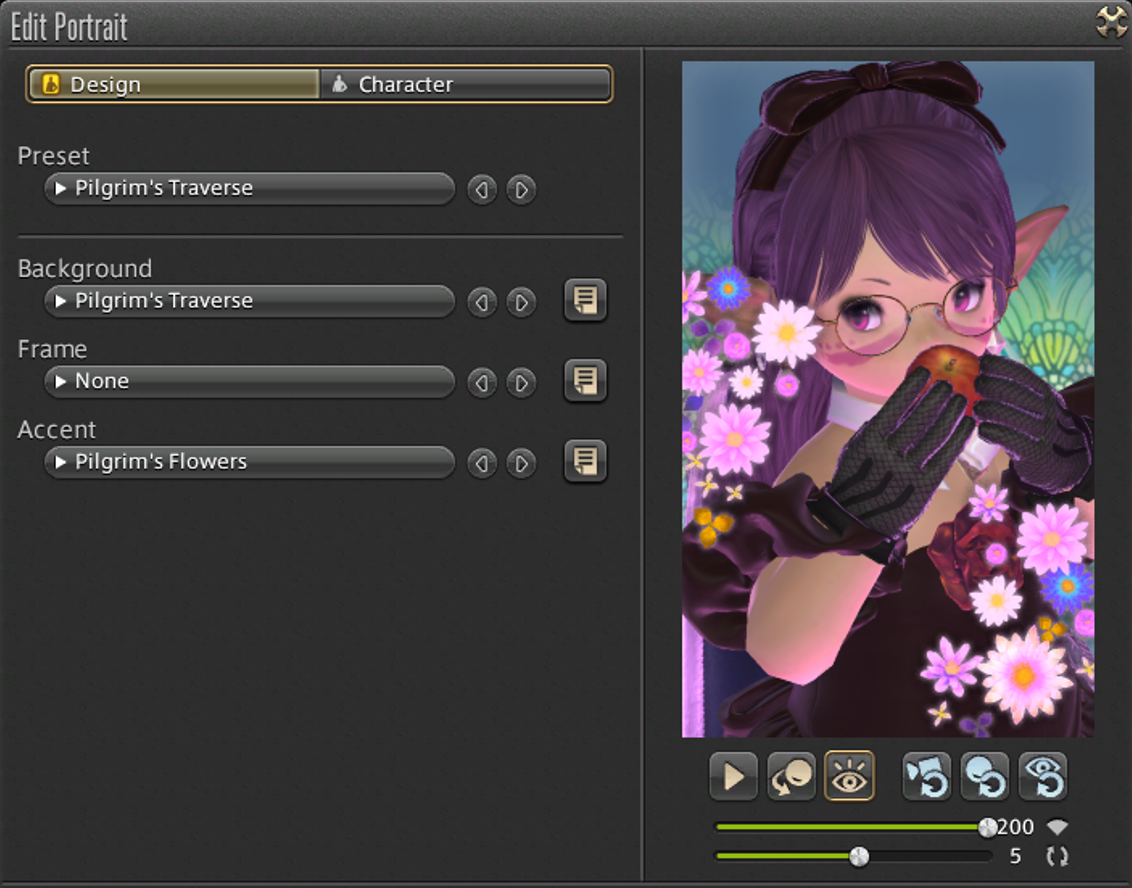Select previous Preset with left arrow
This screenshot has width=1132, height=888.
482,189
